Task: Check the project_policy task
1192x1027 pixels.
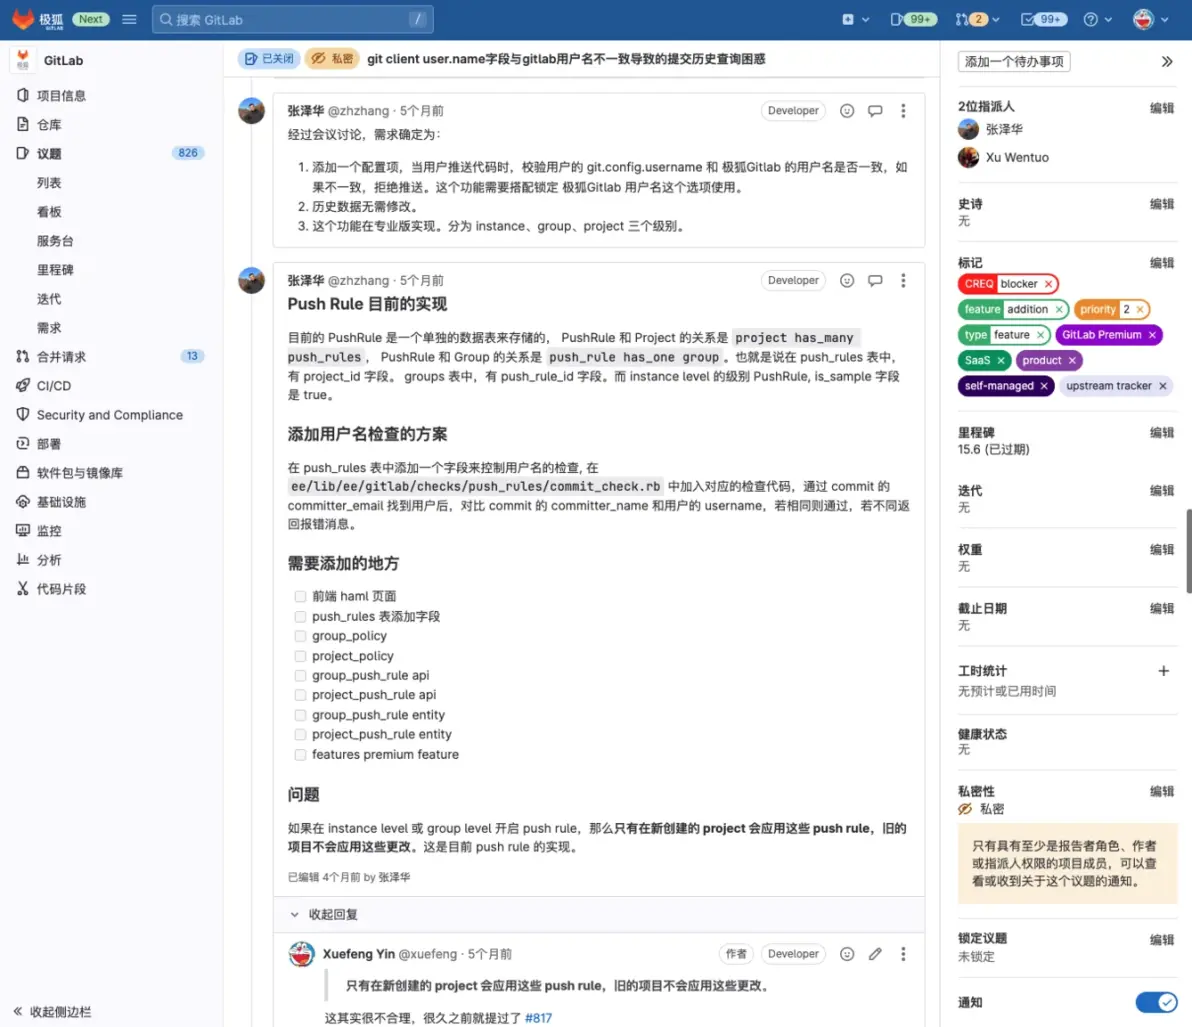Action: click(x=300, y=656)
